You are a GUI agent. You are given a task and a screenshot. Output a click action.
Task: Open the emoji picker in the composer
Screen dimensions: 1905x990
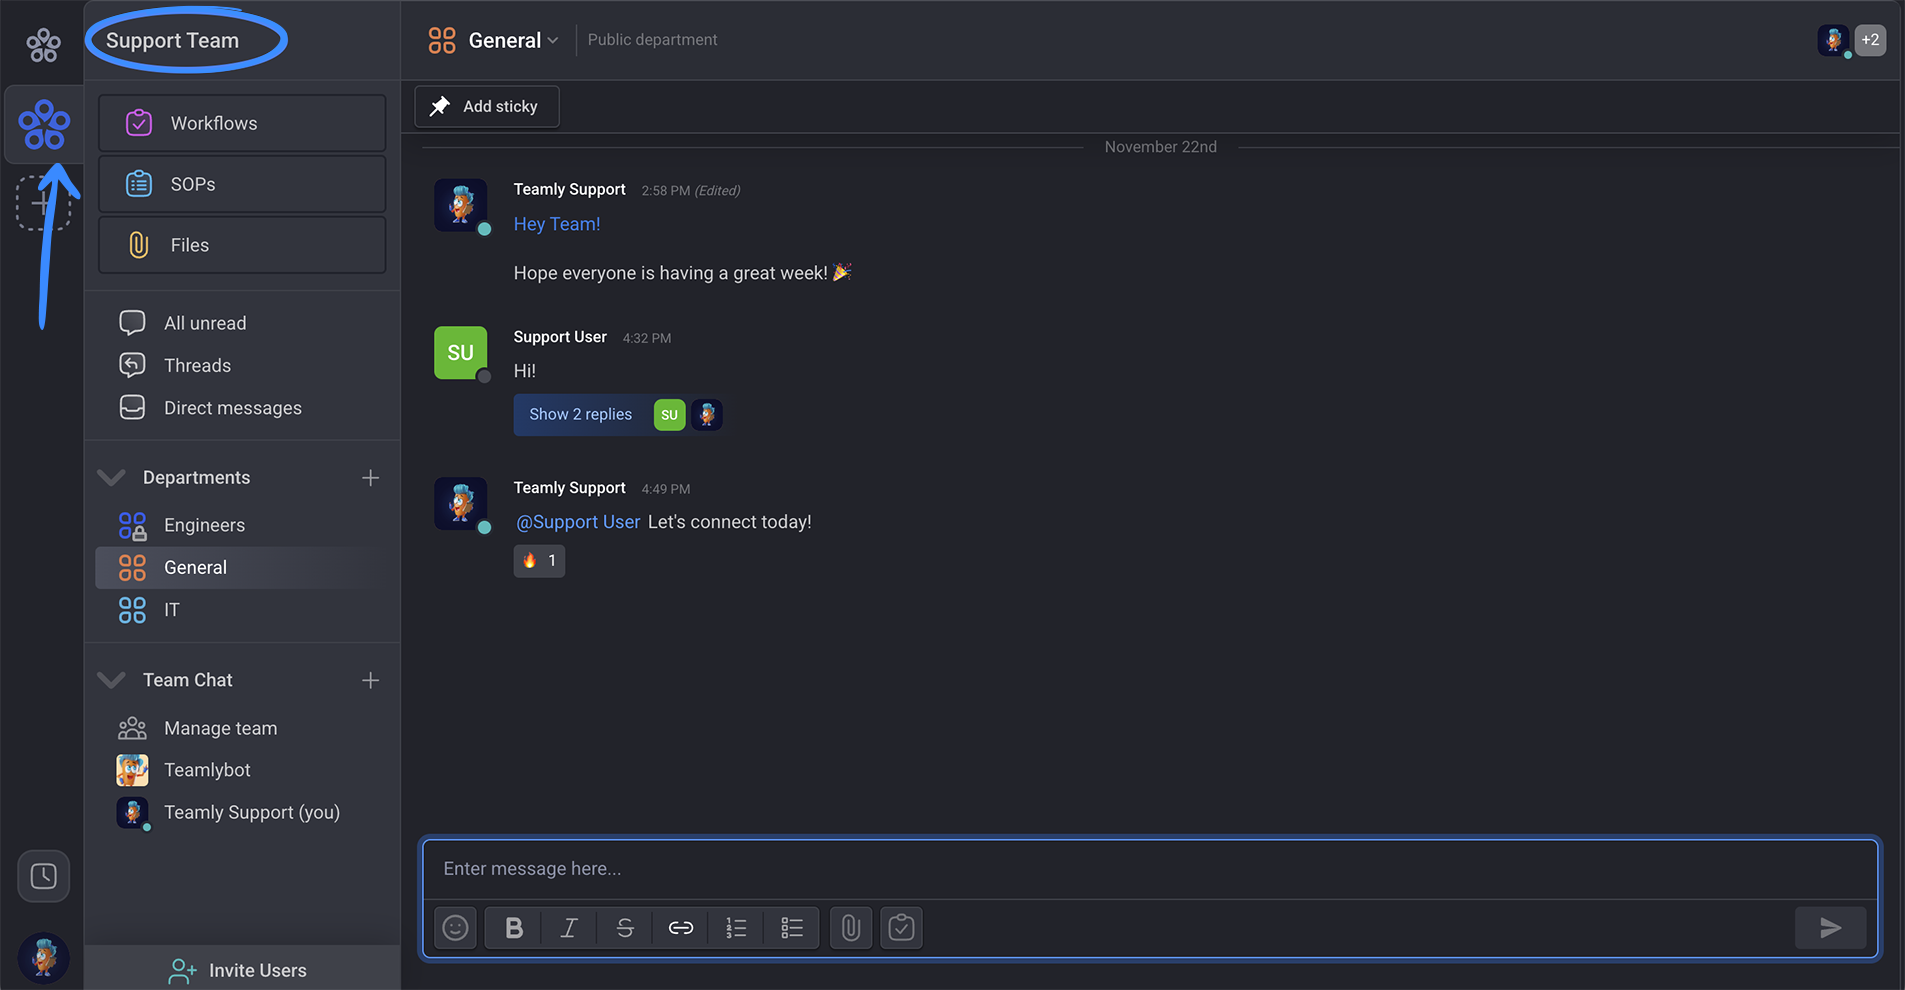[455, 928]
